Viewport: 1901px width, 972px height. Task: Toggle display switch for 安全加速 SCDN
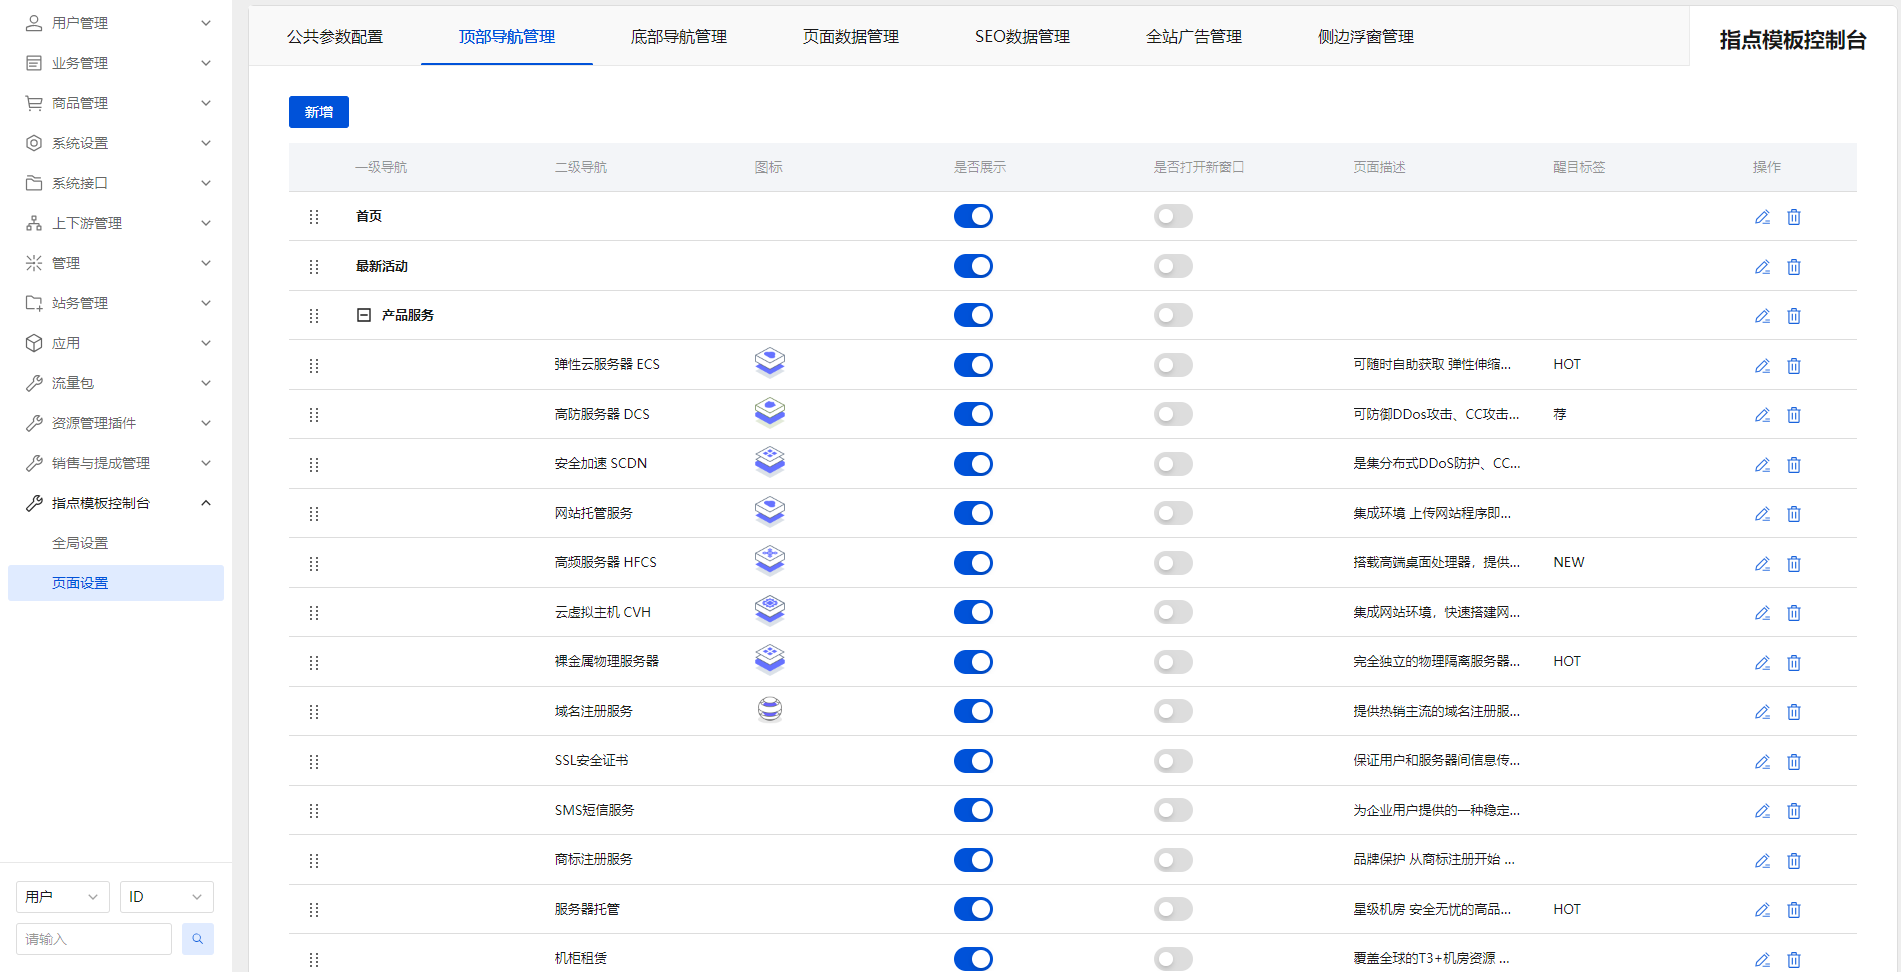click(973, 464)
